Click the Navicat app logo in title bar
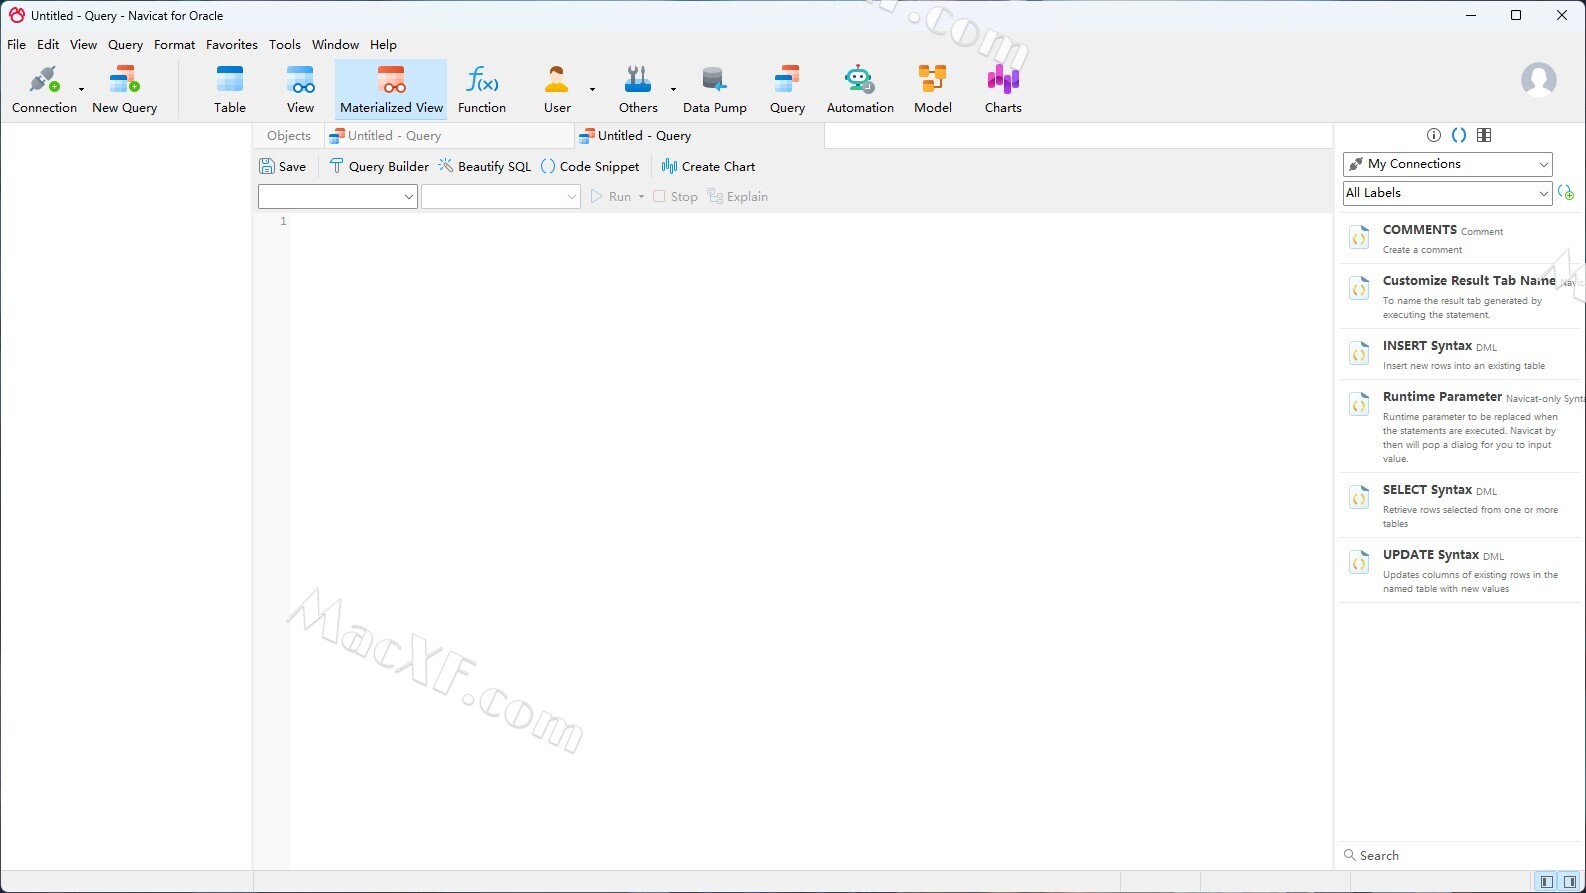This screenshot has height=893, width=1586. tap(16, 15)
